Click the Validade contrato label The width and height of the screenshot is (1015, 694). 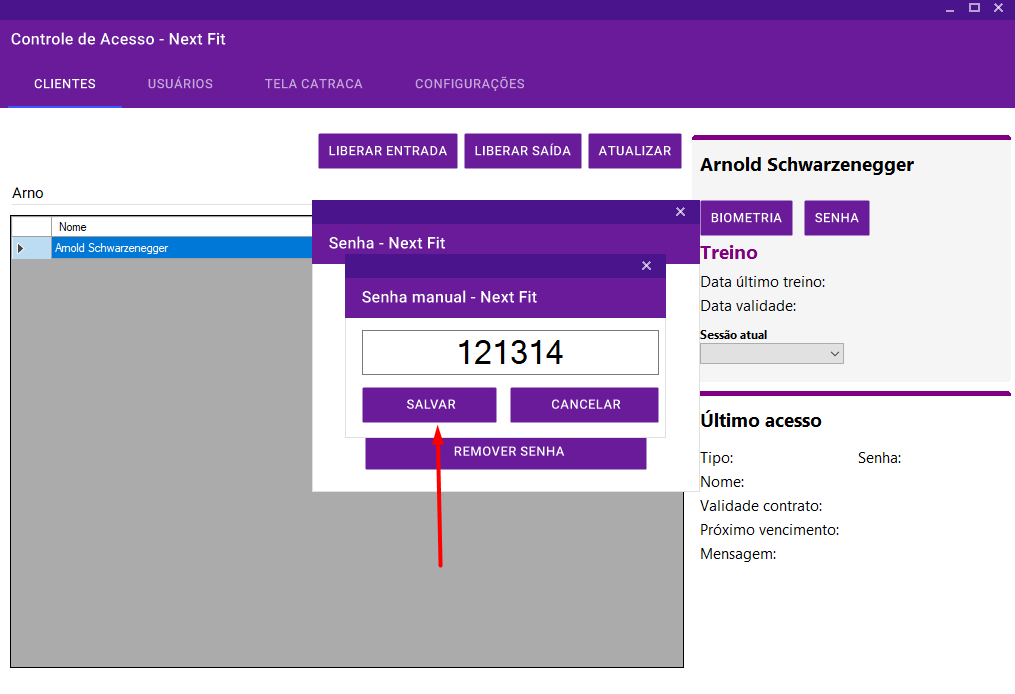point(761,506)
